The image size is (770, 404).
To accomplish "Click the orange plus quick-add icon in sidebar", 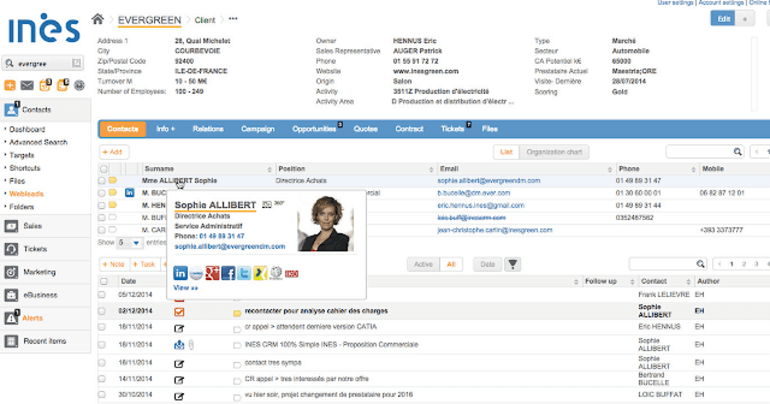I will pos(10,85).
